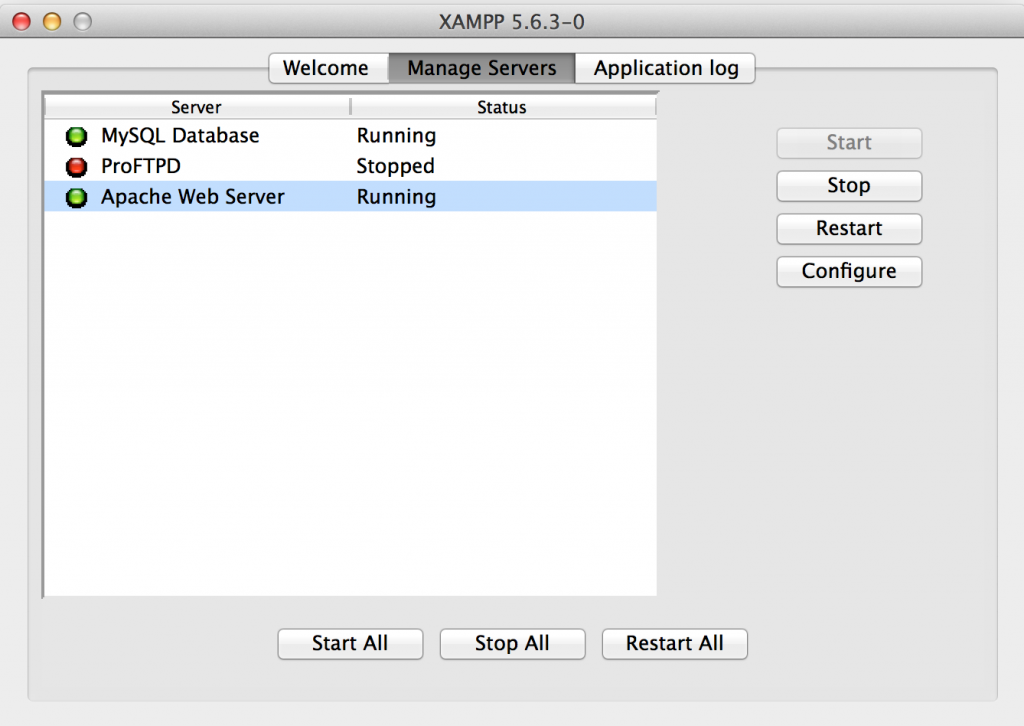Select the Apache Web Server name
Screen dimensions: 1024x726
(193, 197)
